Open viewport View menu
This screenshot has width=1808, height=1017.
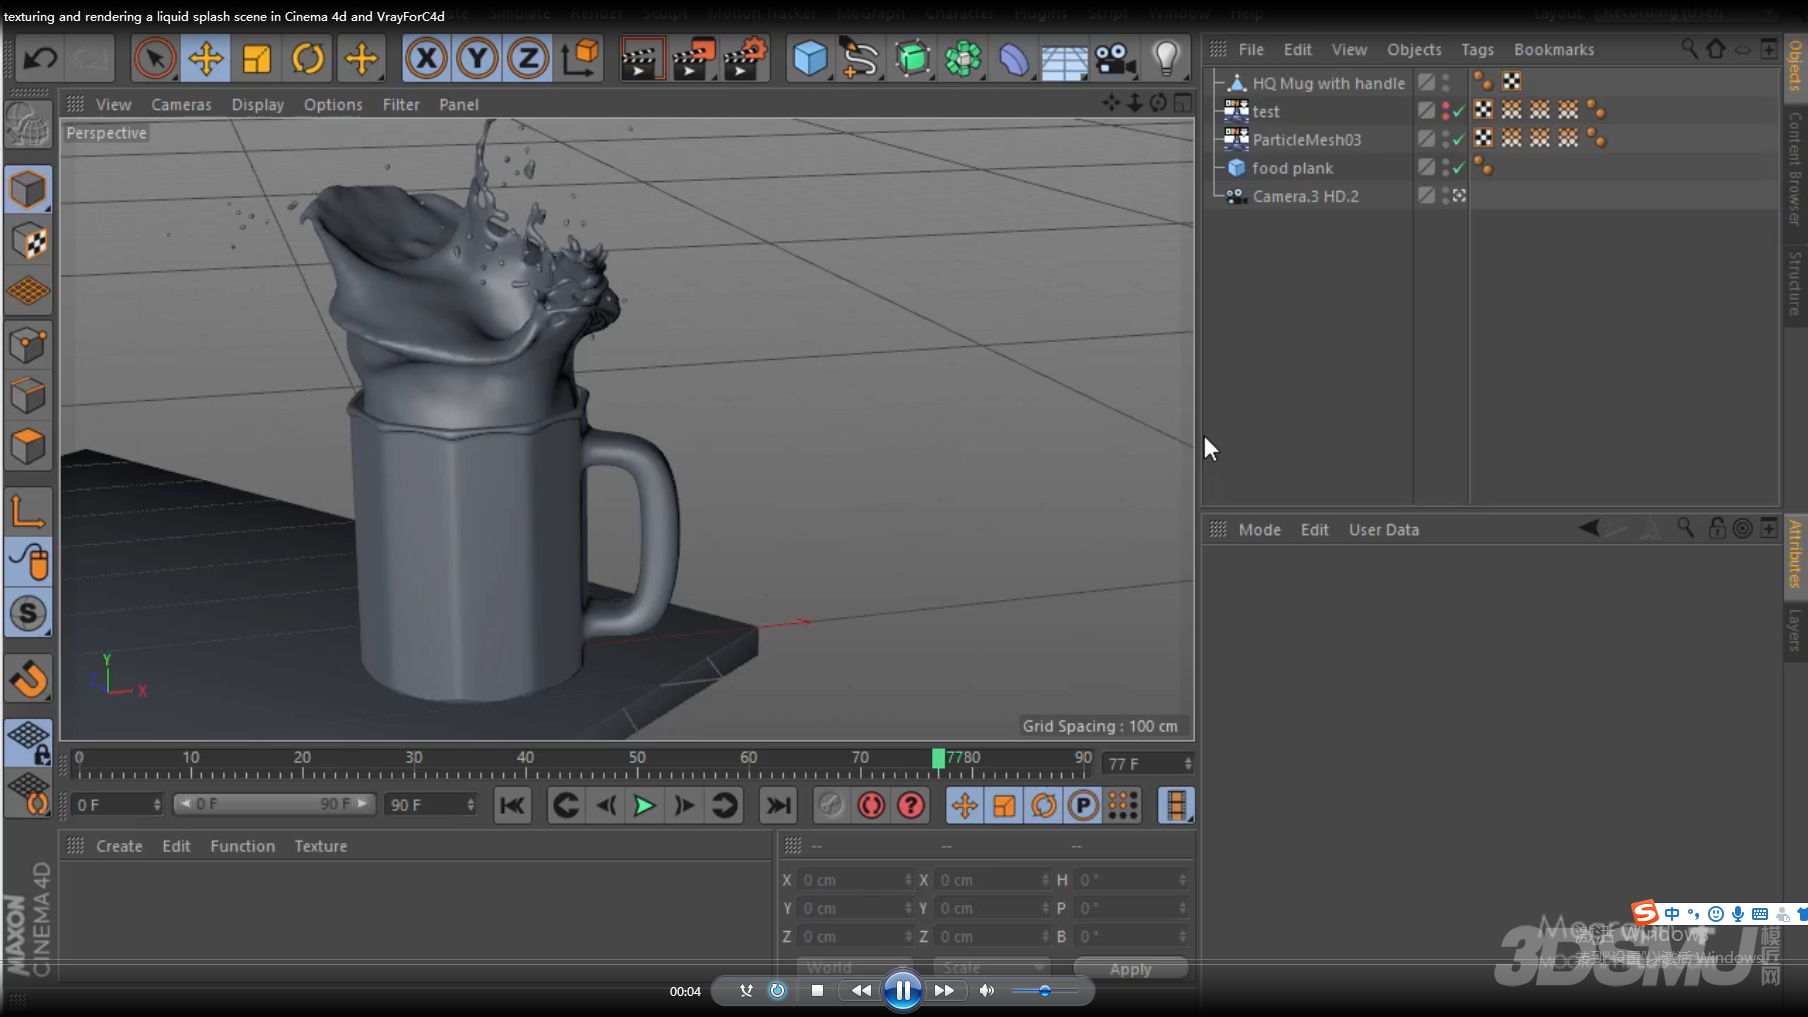113,104
